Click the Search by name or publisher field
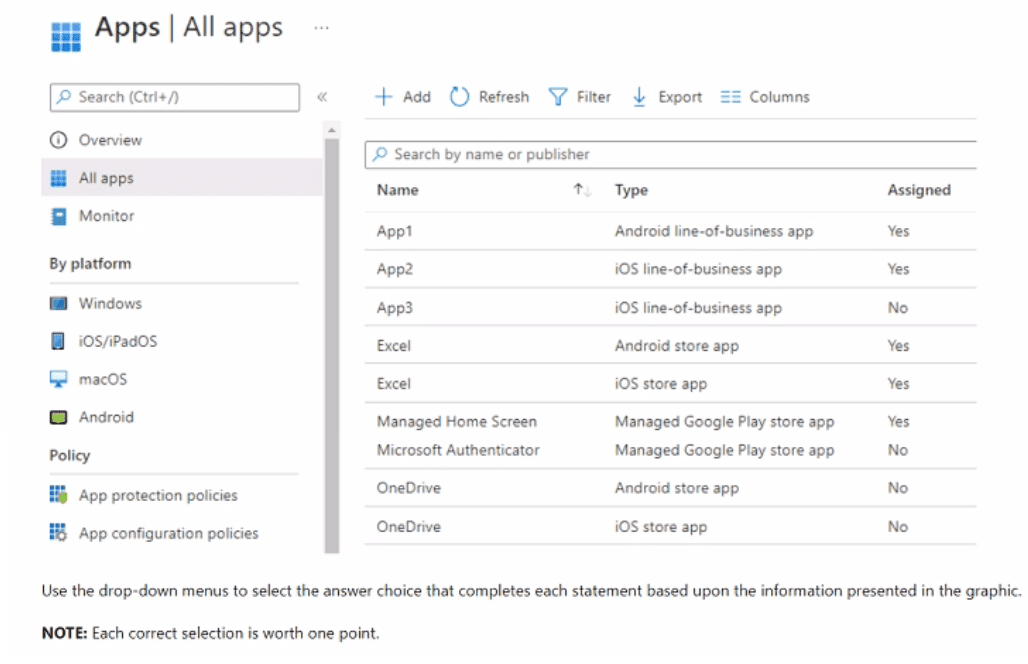The image size is (1028, 664). [670, 155]
